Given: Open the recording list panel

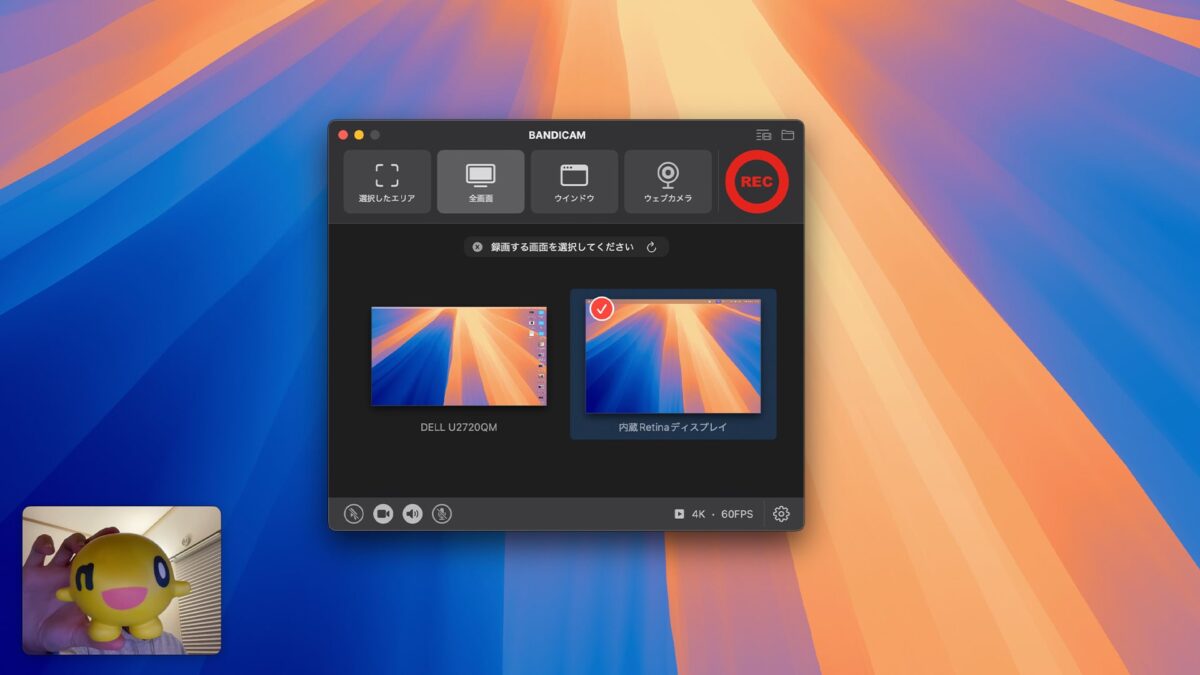Looking at the screenshot, I should tap(762, 134).
